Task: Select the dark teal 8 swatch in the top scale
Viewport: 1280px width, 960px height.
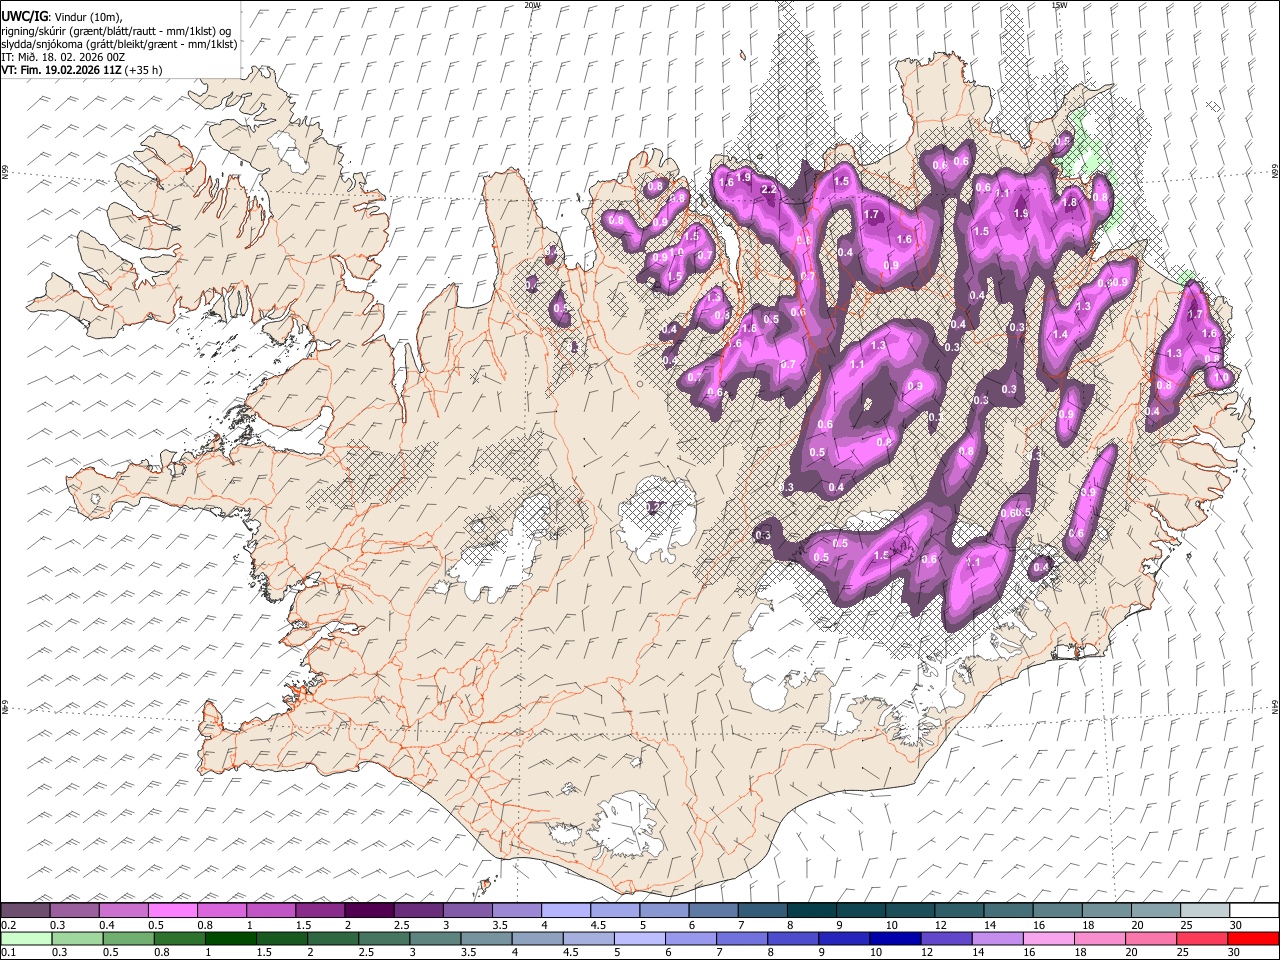Action: click(810, 911)
